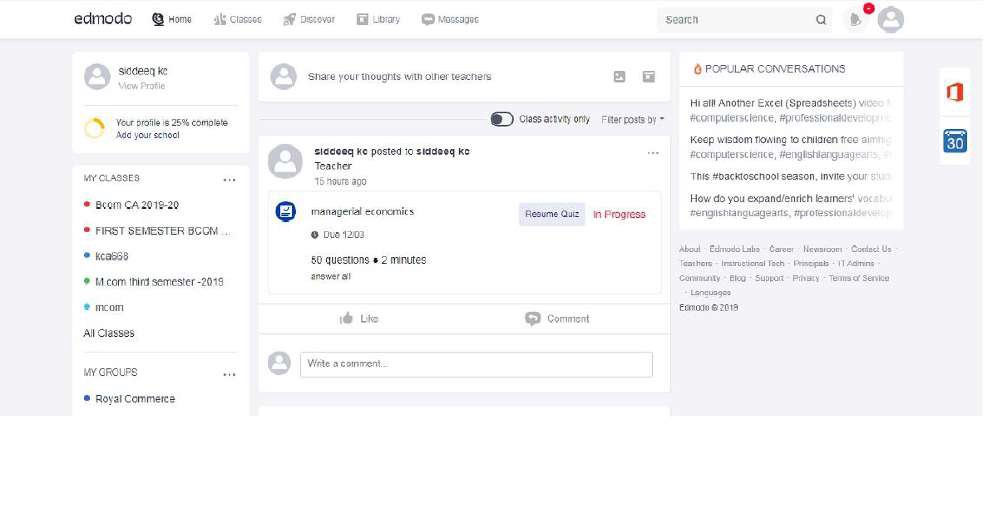Image resolution: width=989 pixels, height=525 pixels.
Task: Click the 15 hours ago timestamp
Action: 341,182
